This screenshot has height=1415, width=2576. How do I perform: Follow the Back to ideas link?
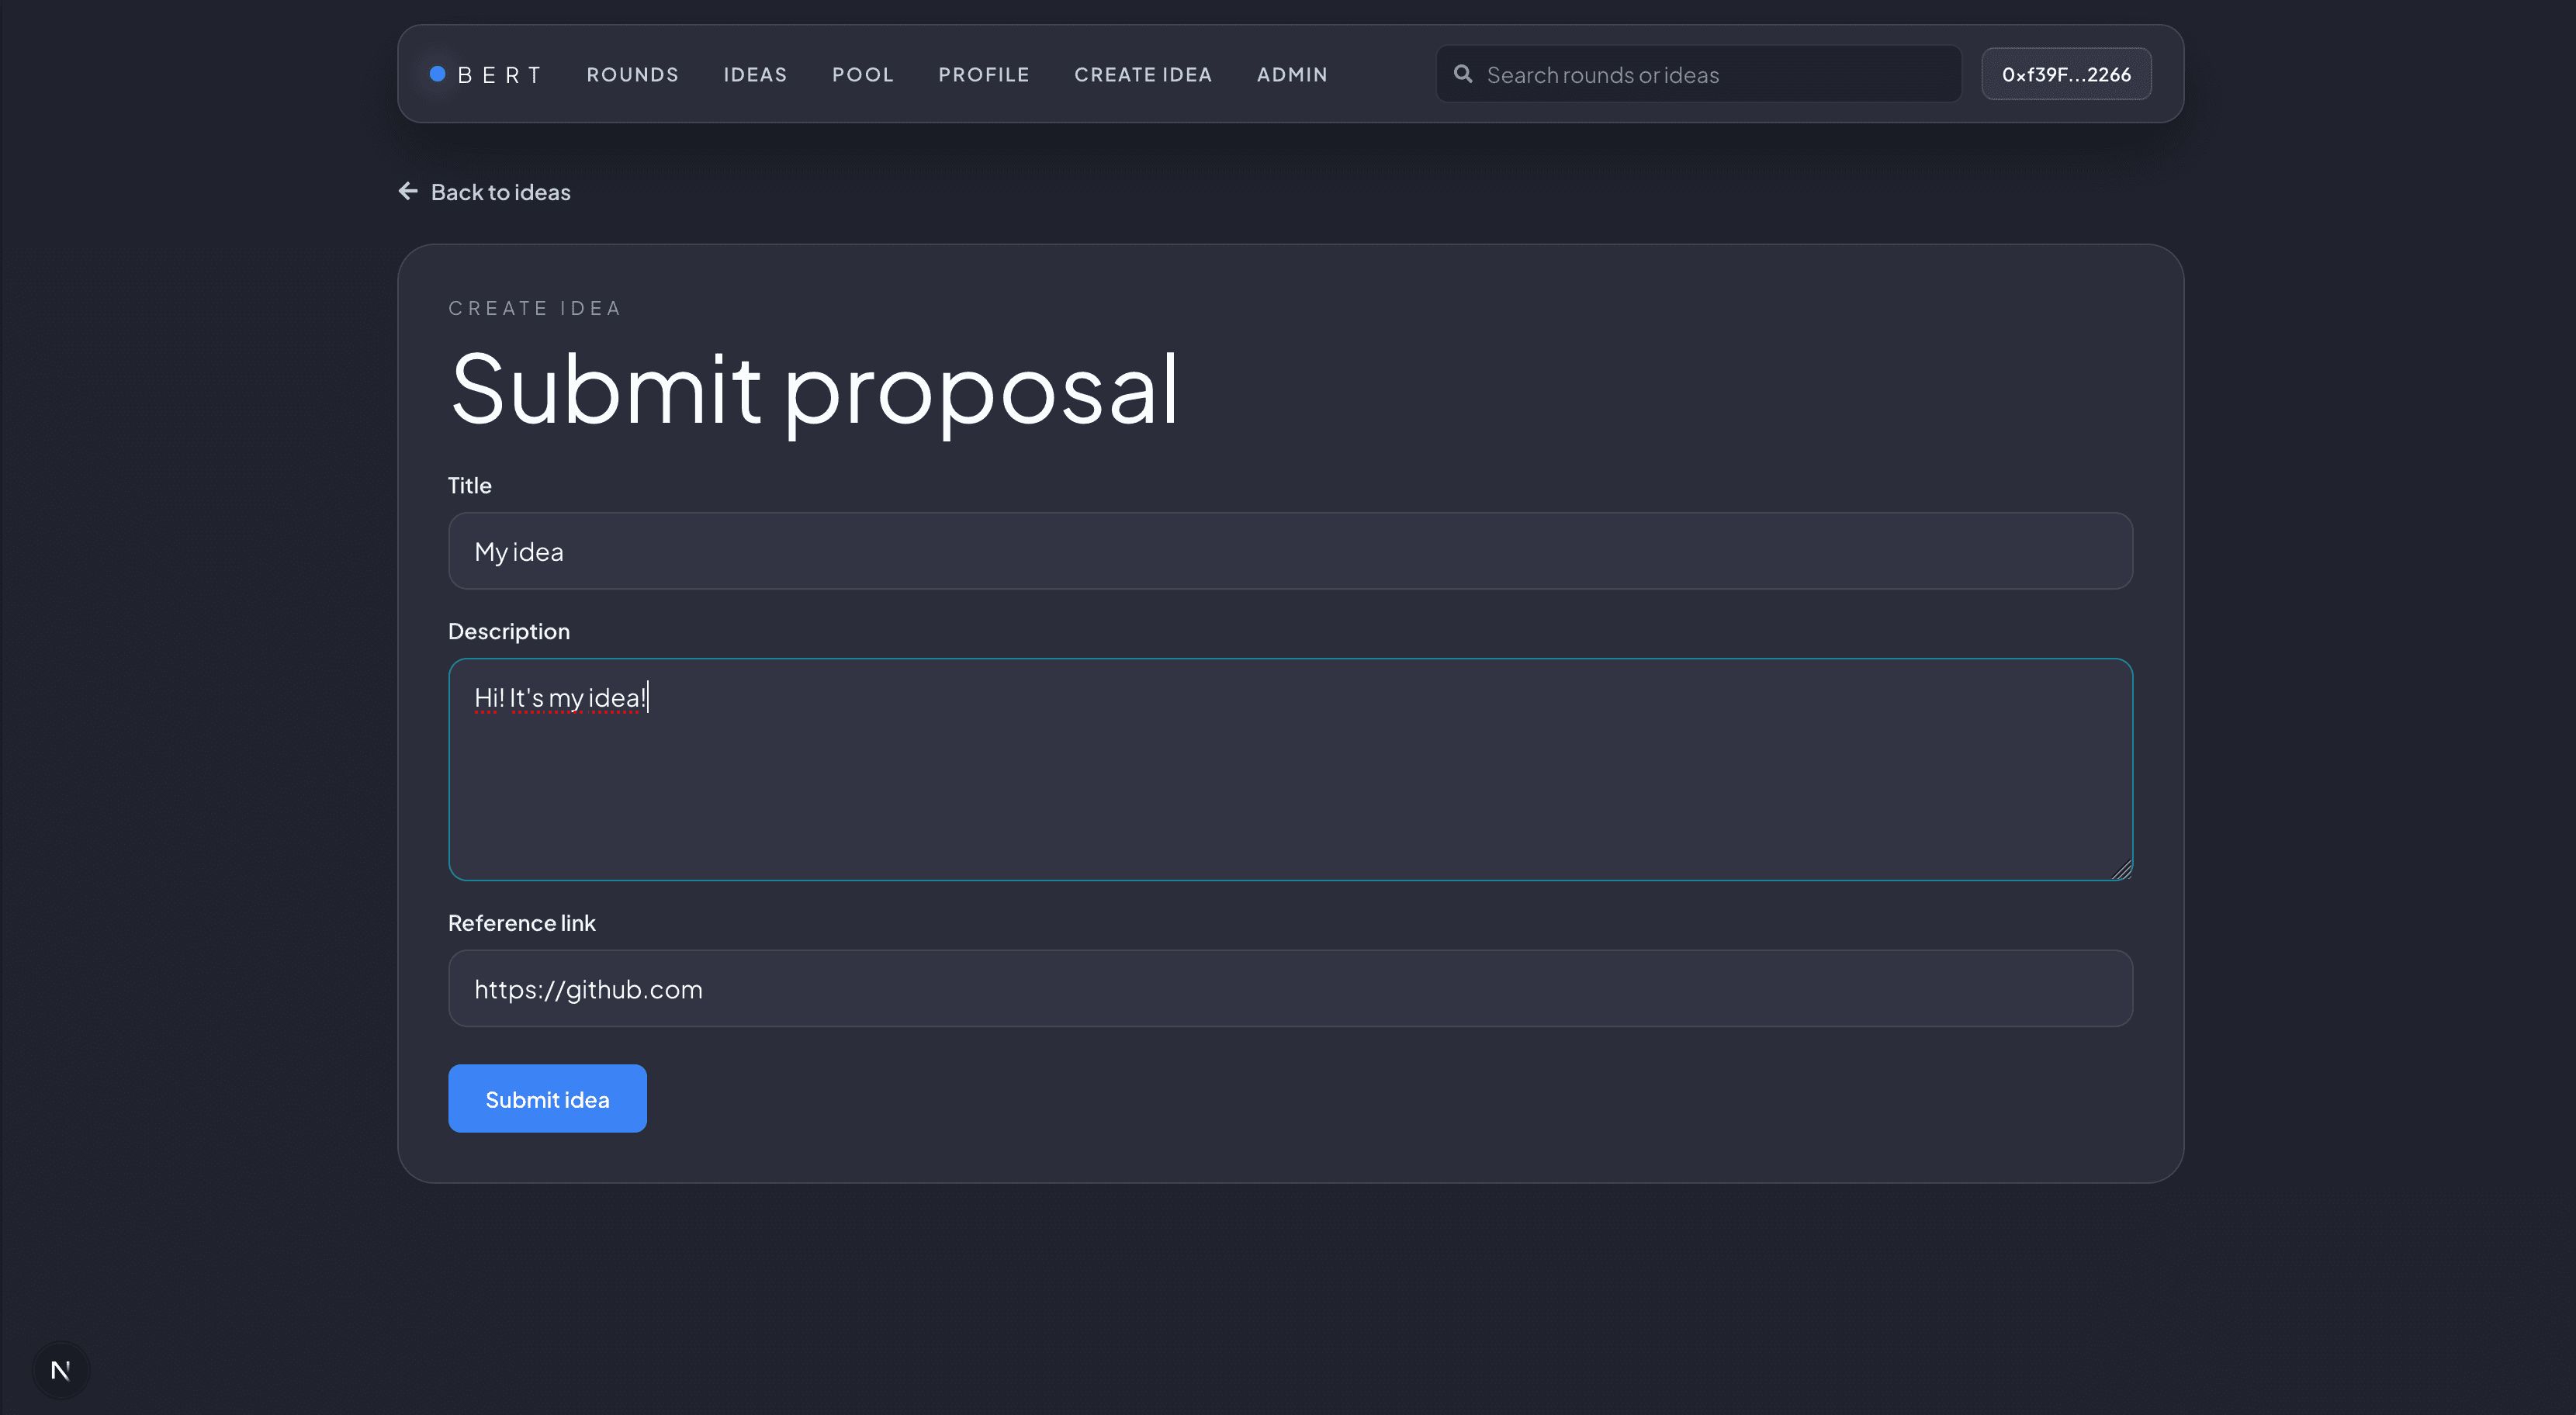(x=500, y=192)
